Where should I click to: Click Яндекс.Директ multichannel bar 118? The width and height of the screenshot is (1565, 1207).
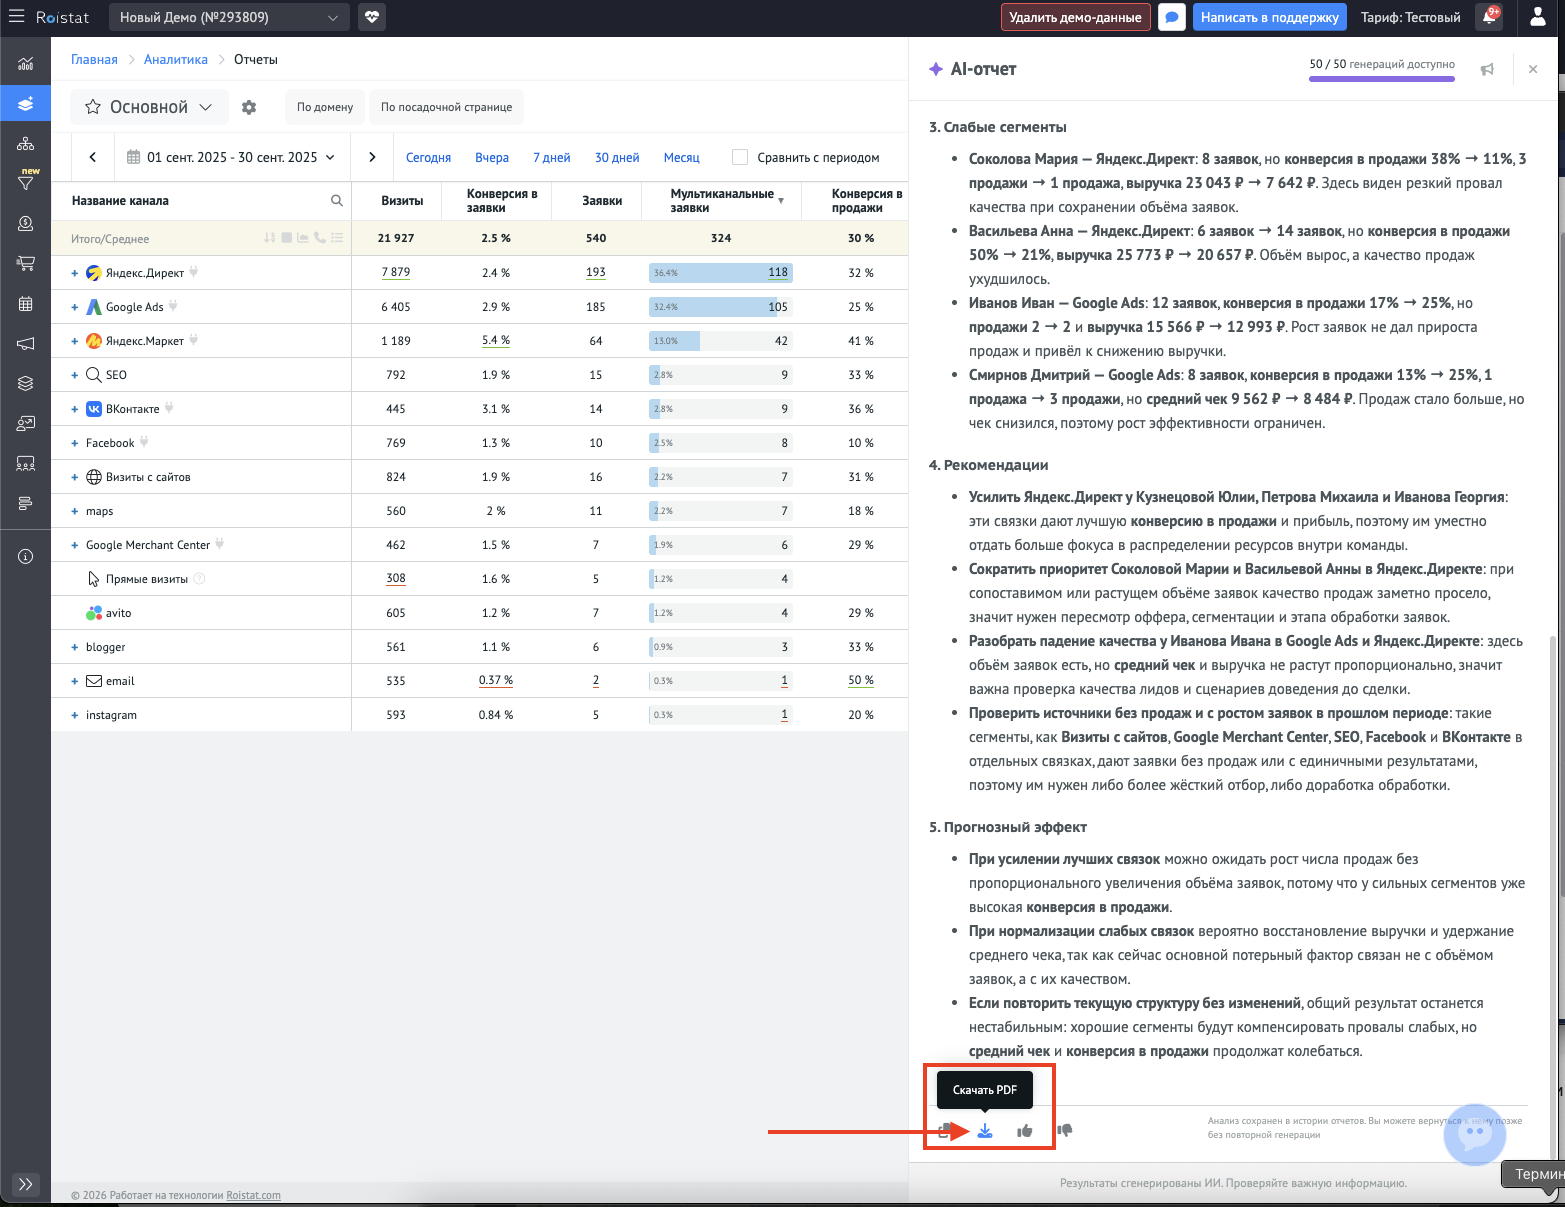pos(721,272)
